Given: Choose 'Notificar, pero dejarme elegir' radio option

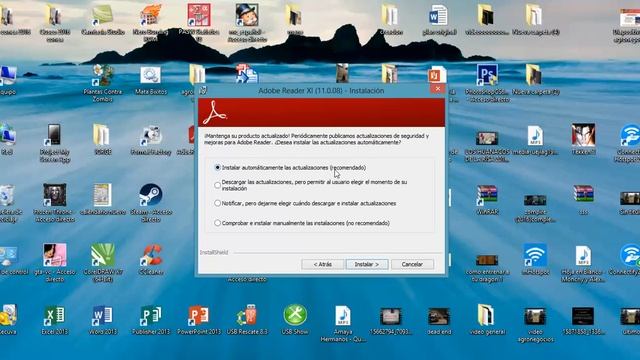Looking at the screenshot, I should click(217, 203).
